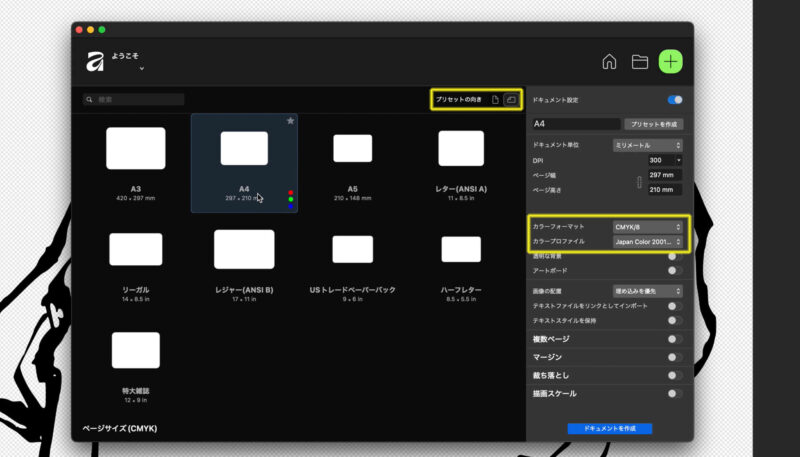Click the Affinity logo in the header
The width and height of the screenshot is (800, 457).
(x=95, y=62)
